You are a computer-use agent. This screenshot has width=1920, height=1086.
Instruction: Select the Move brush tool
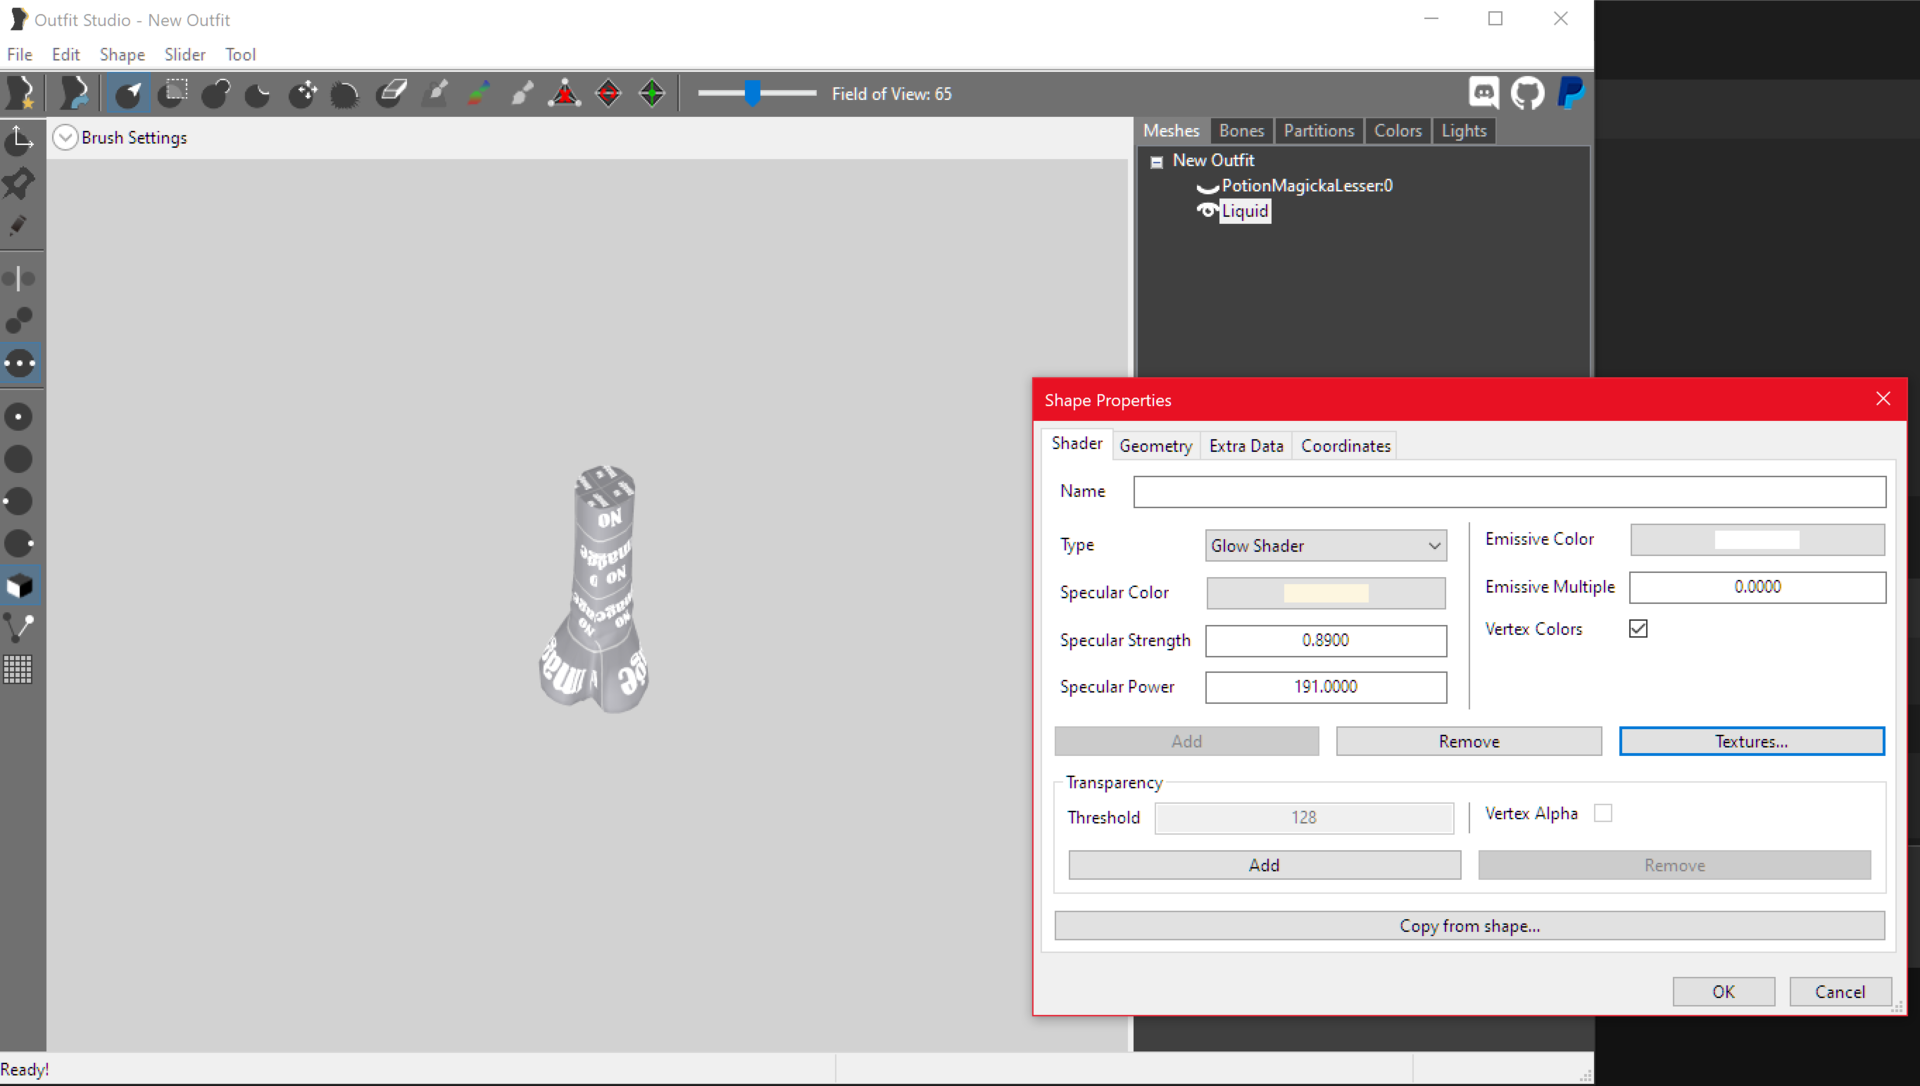[303, 93]
